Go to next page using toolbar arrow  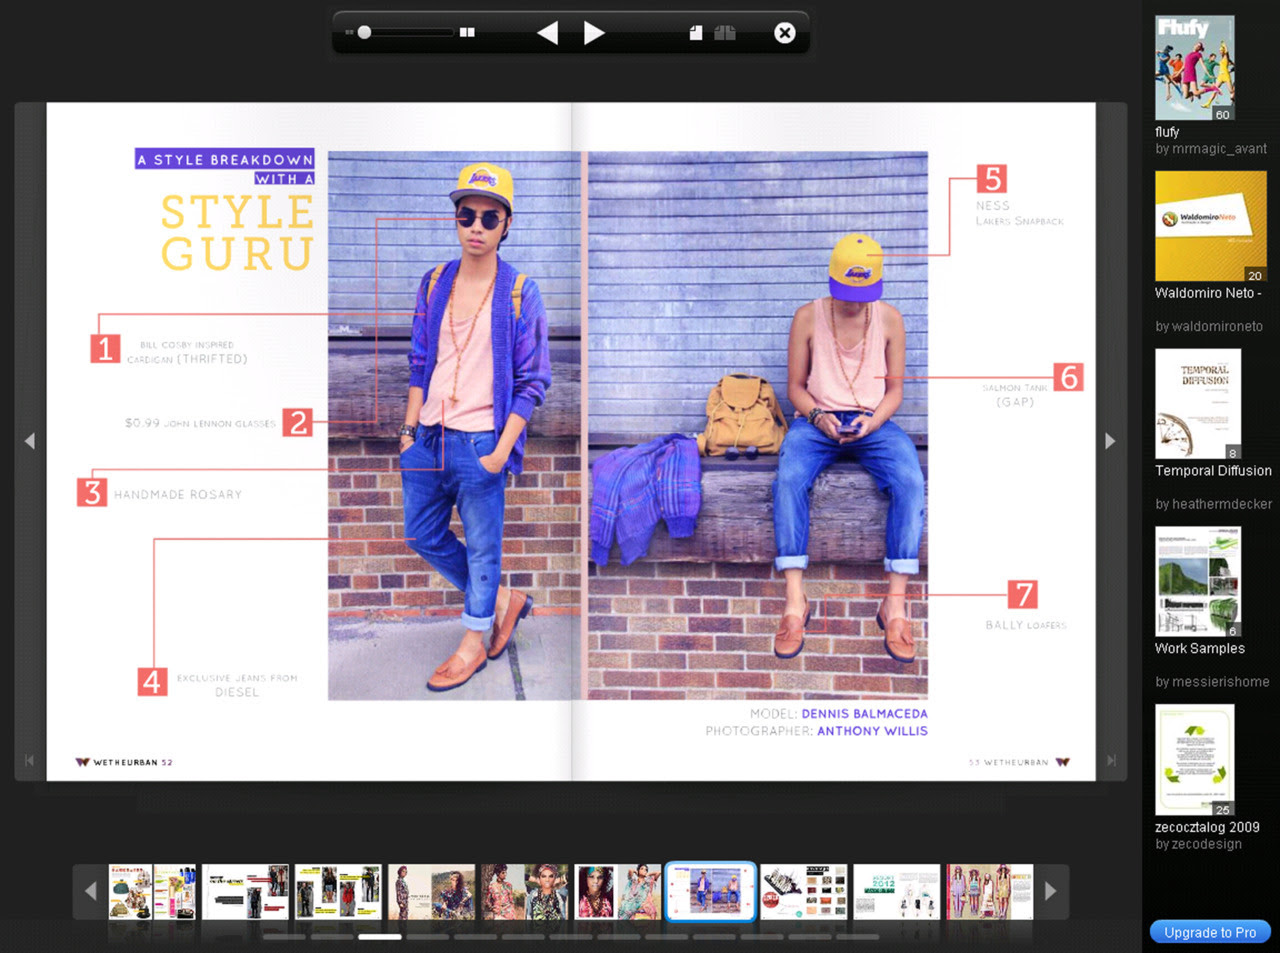click(594, 33)
